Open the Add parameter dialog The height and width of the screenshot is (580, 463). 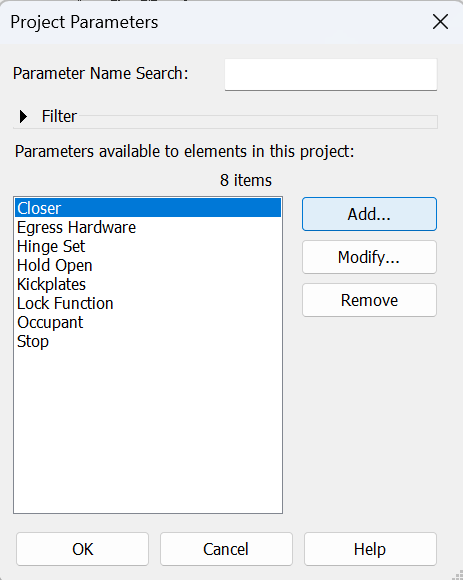[x=369, y=214]
